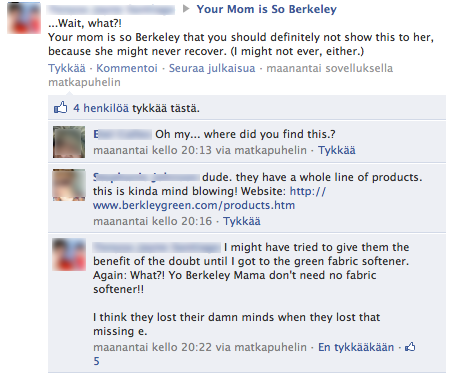
Task: Click the like-count thumb icon on last comment
Action: pos(410,347)
